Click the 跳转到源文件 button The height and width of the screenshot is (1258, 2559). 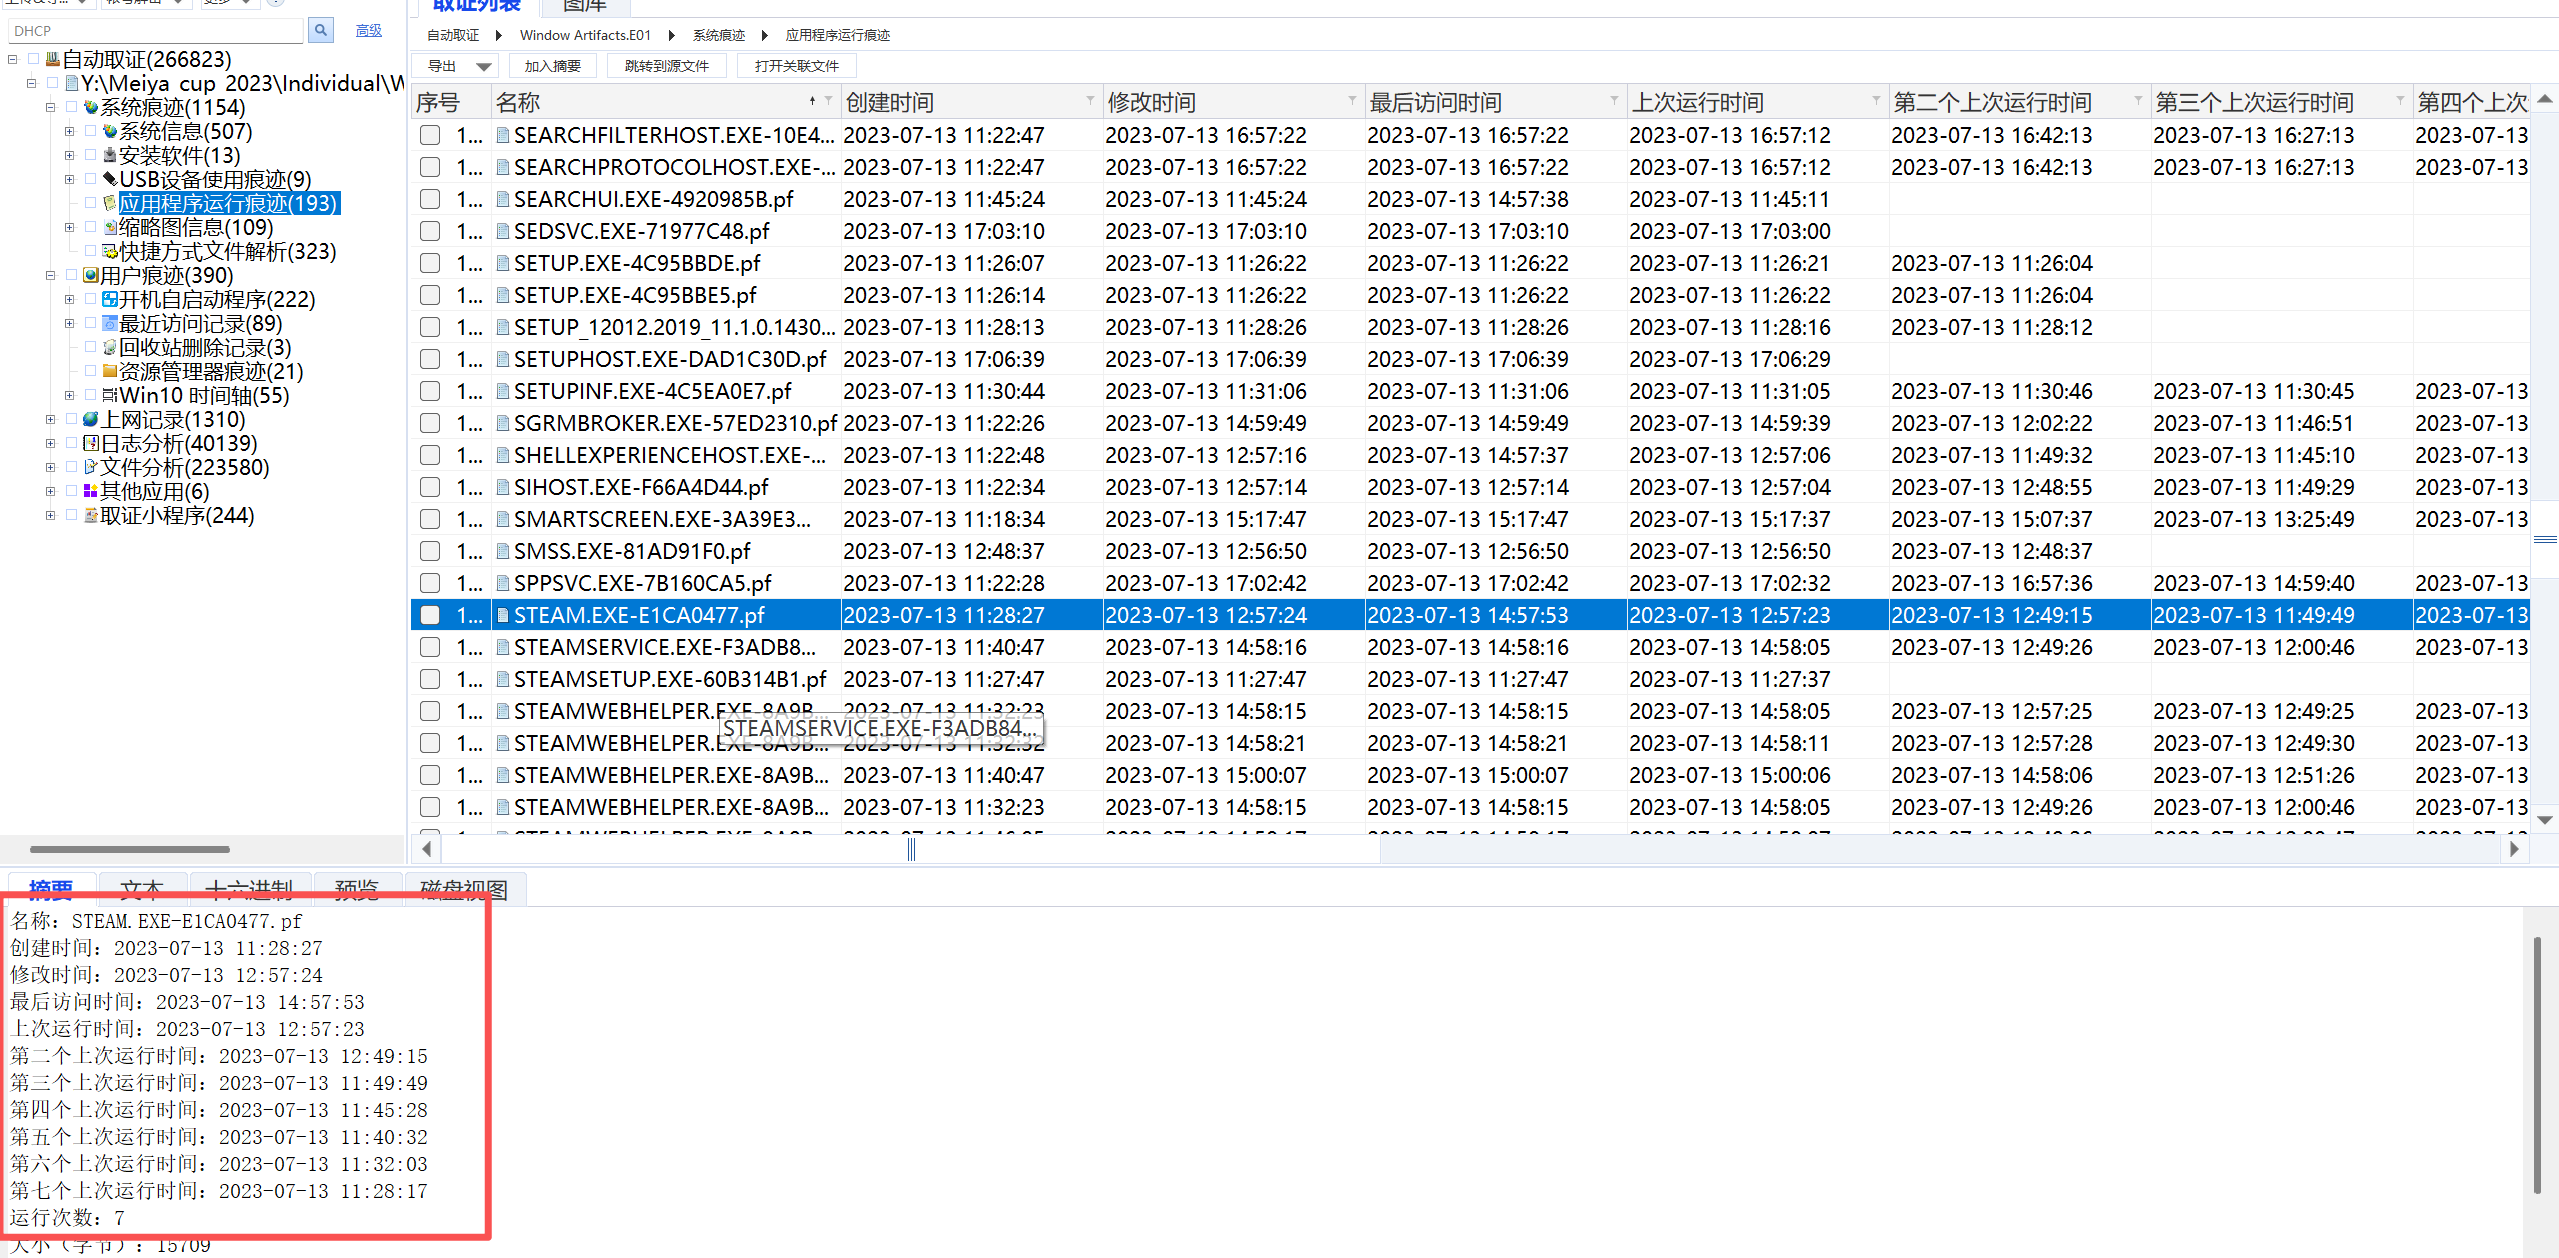666,66
